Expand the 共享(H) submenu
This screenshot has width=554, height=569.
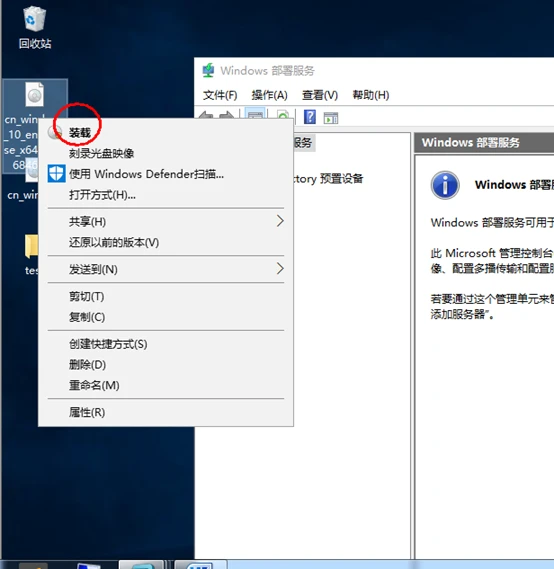coord(165,221)
